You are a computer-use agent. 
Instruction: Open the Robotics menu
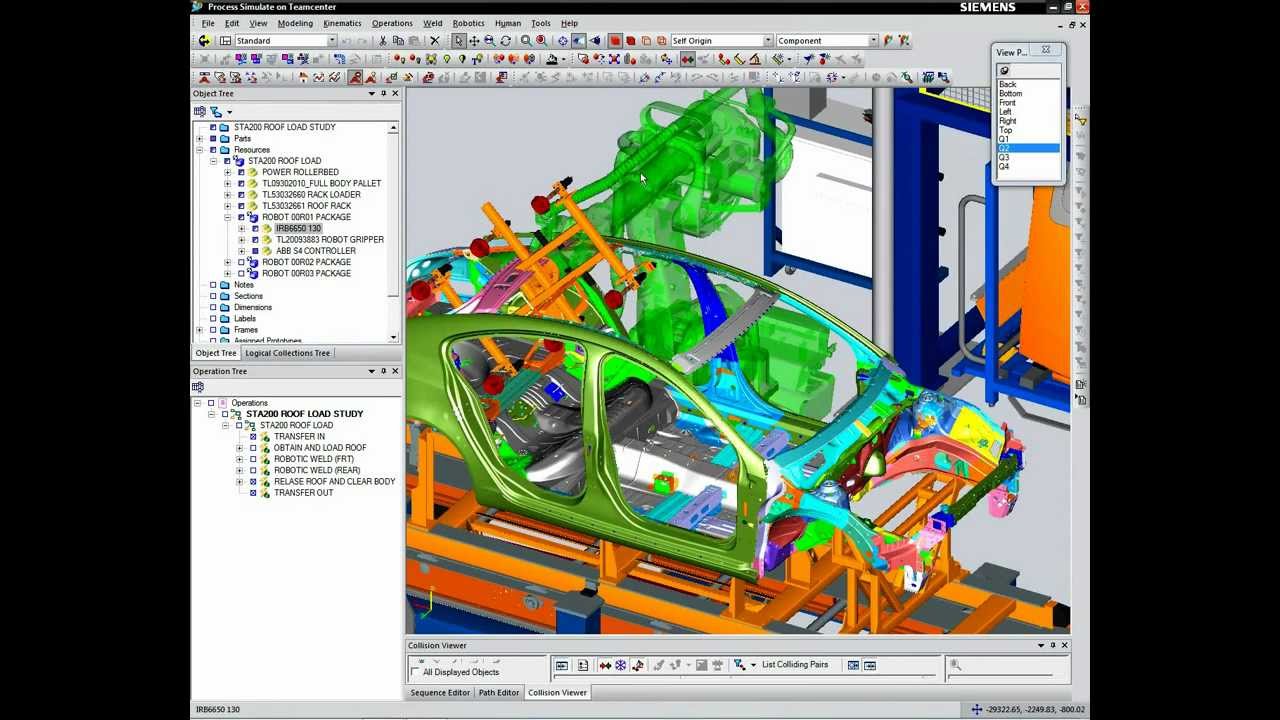point(468,23)
